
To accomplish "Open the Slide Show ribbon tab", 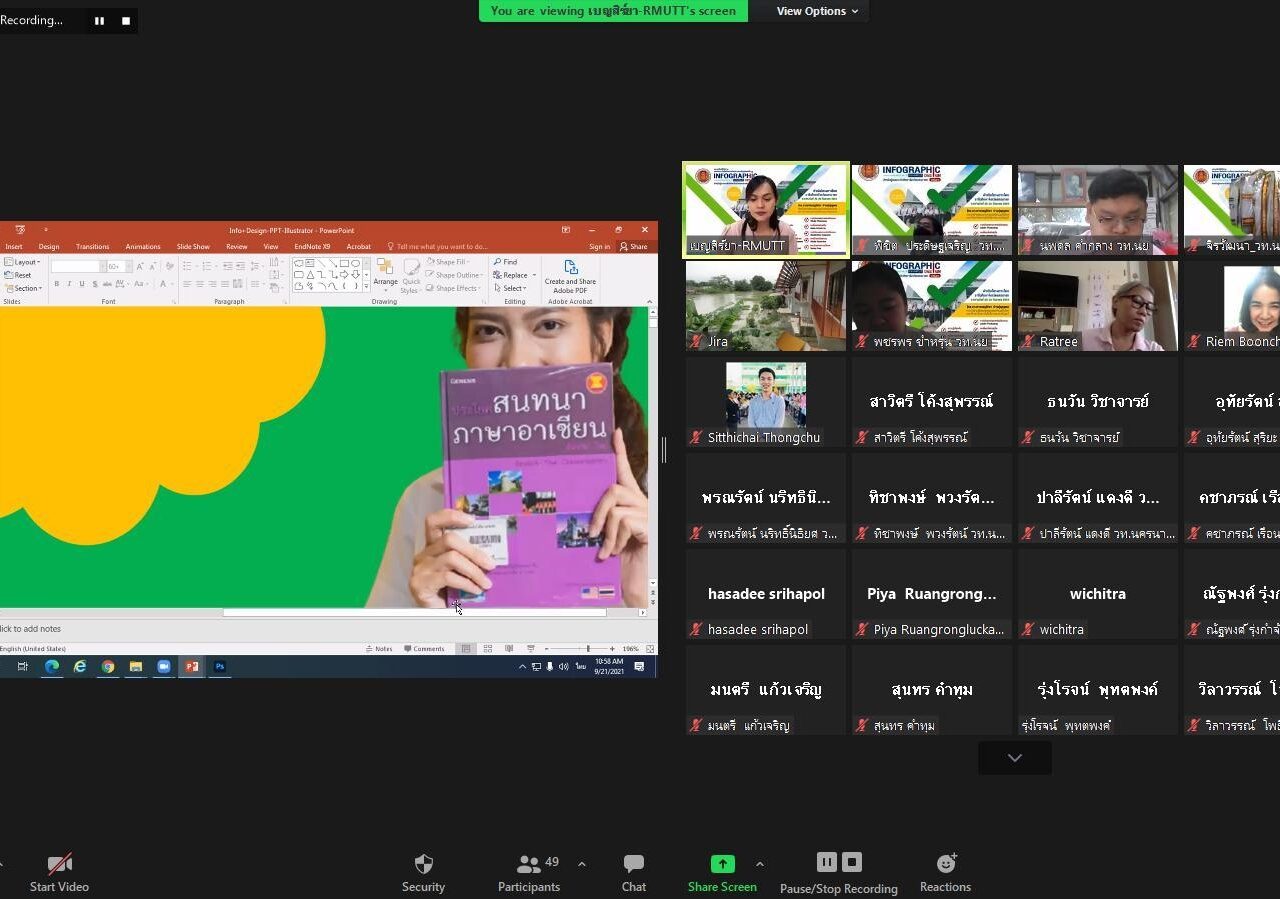I will [193, 246].
